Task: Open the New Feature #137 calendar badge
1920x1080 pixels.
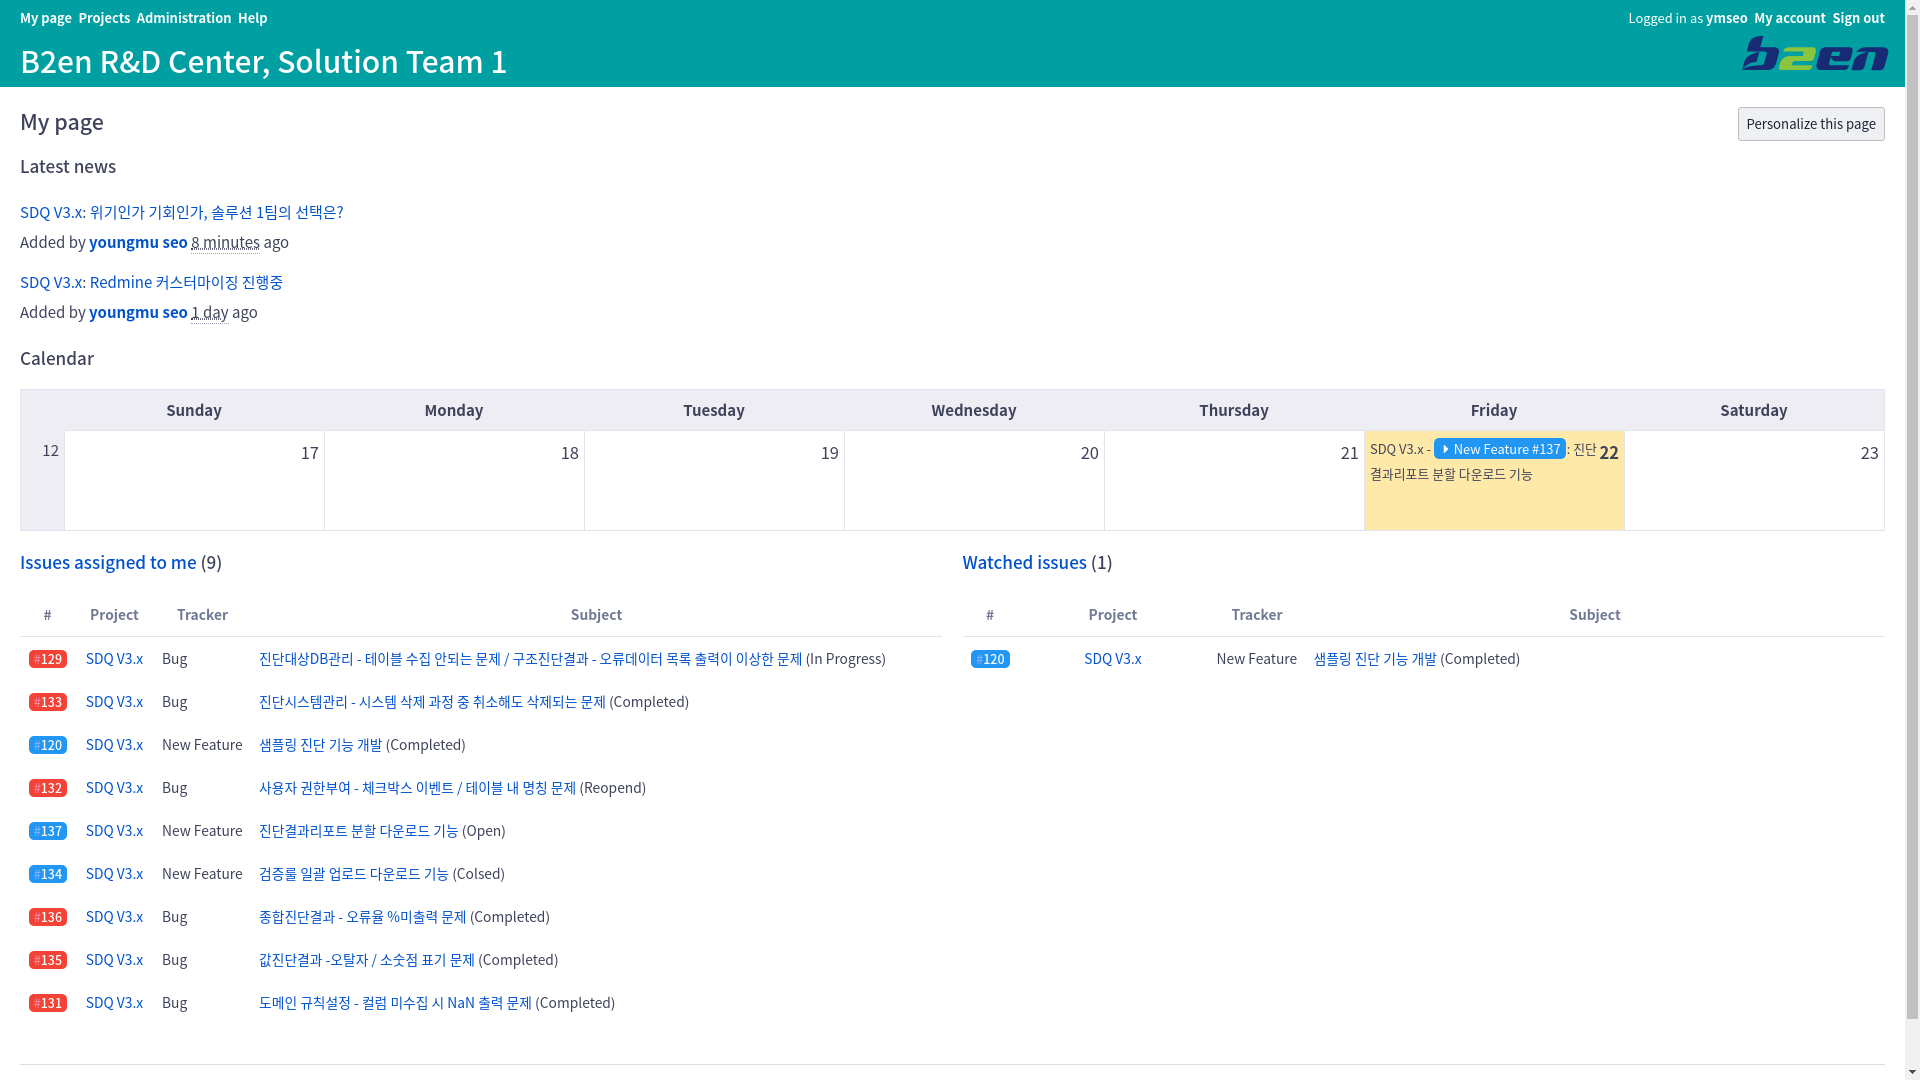Action: (x=1499, y=449)
